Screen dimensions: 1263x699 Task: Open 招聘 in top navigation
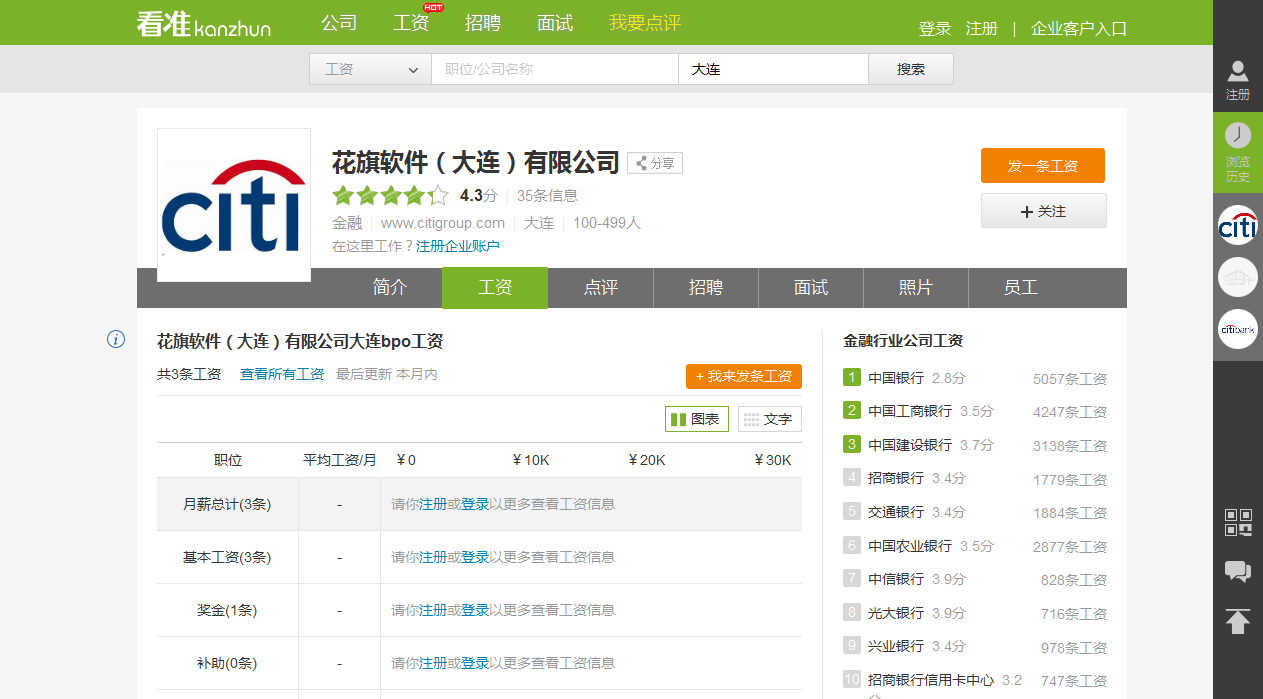(483, 23)
